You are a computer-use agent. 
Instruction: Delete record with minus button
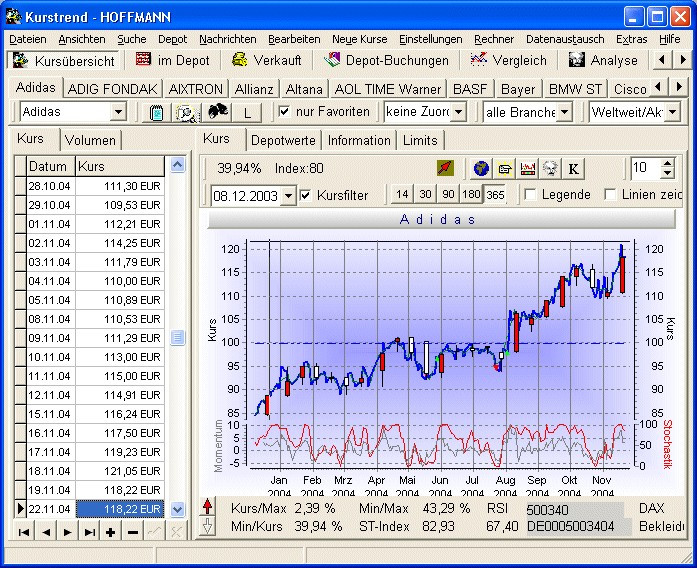pyautogui.click(x=132, y=532)
